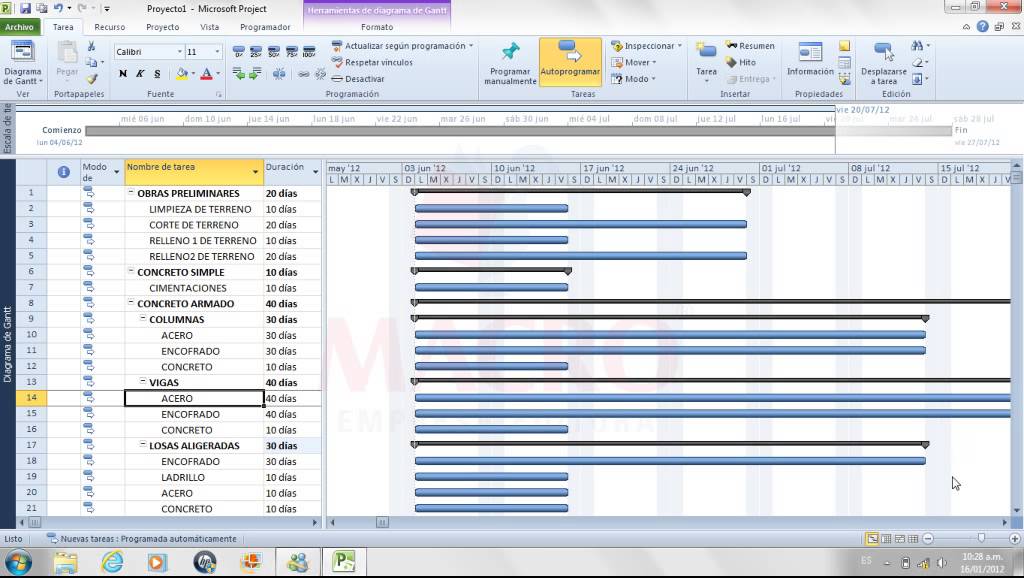Click the Details icon in Propiedades
1024x578 pixels.
pos(844,63)
